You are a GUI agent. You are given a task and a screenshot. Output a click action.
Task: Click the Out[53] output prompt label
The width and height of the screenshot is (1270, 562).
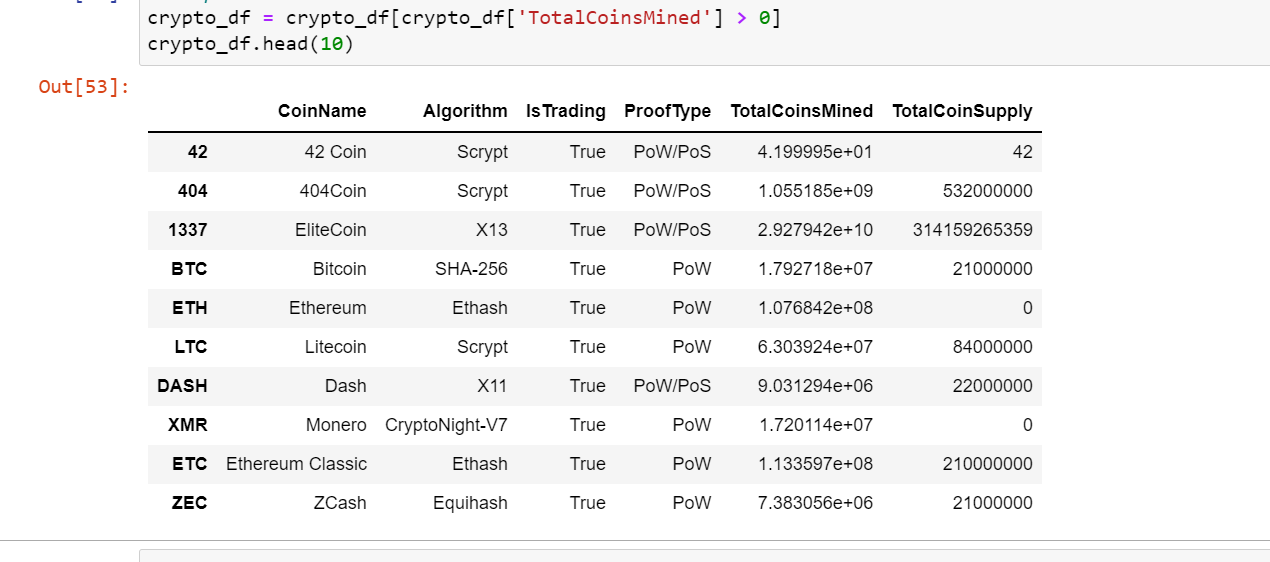(84, 87)
